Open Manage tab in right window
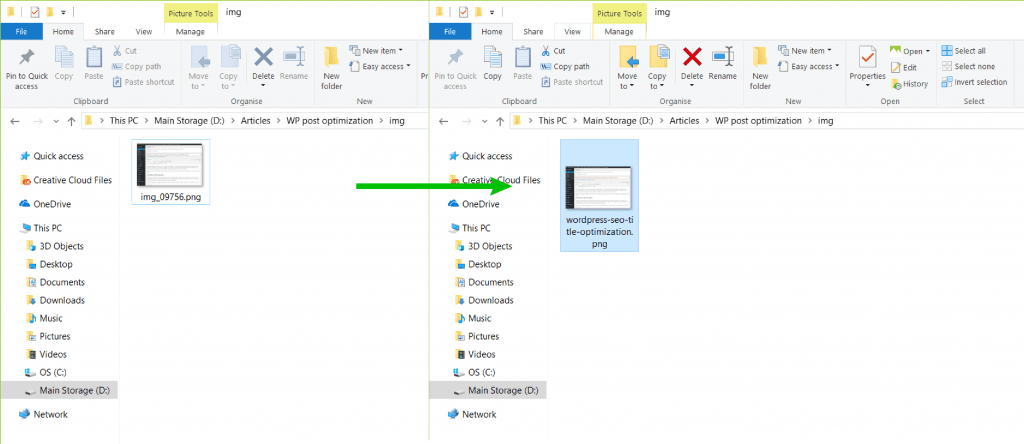1024x444 pixels. coord(618,31)
